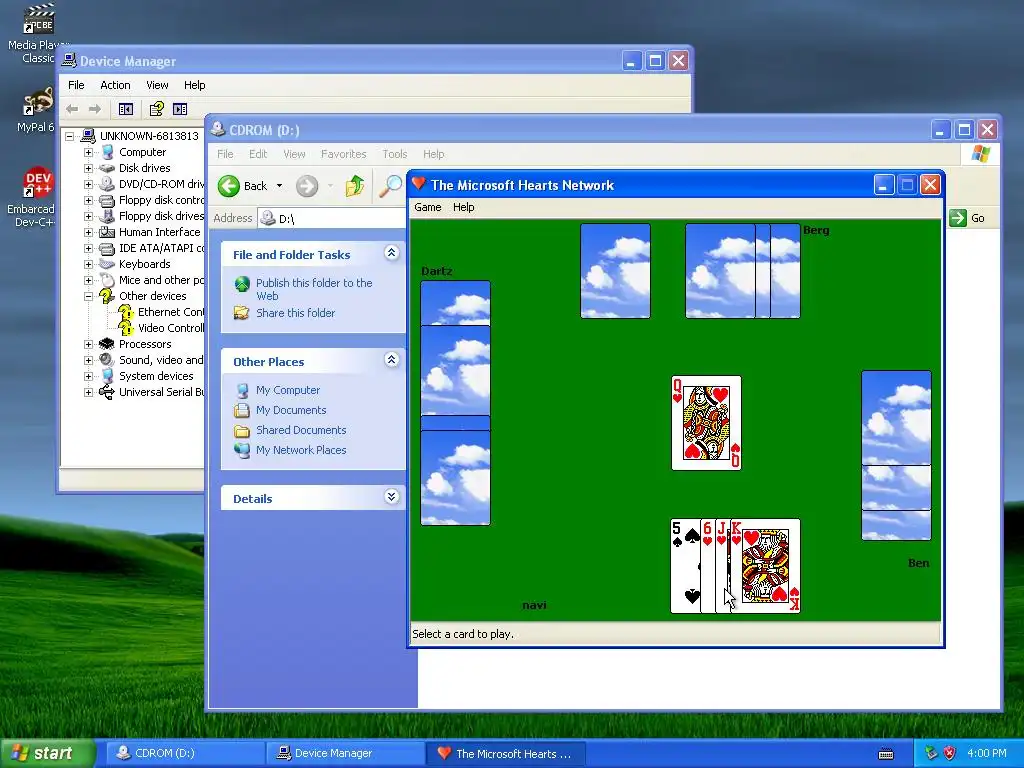Collapse Other devices node
Image resolution: width=1024 pixels, height=768 pixels.
coord(88,296)
